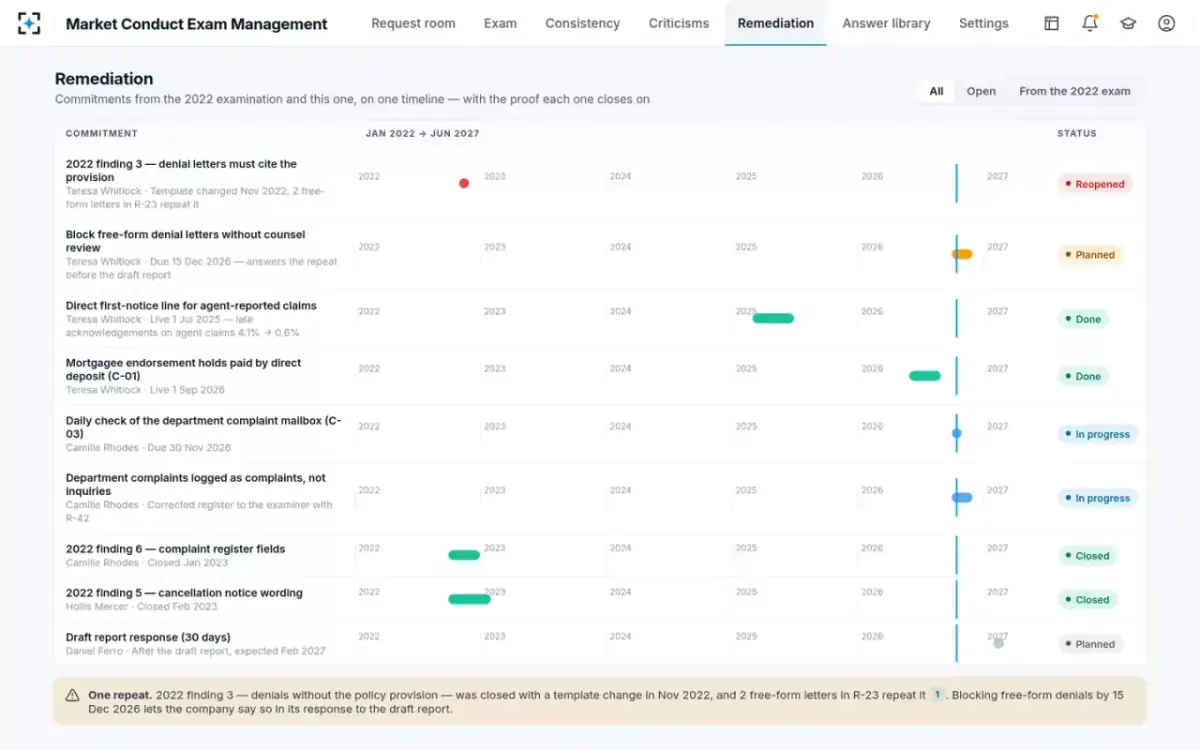This screenshot has height=750, width=1200.
Task: Click the blue dot for Daily check of complaint mailbox
Action: [957, 433]
